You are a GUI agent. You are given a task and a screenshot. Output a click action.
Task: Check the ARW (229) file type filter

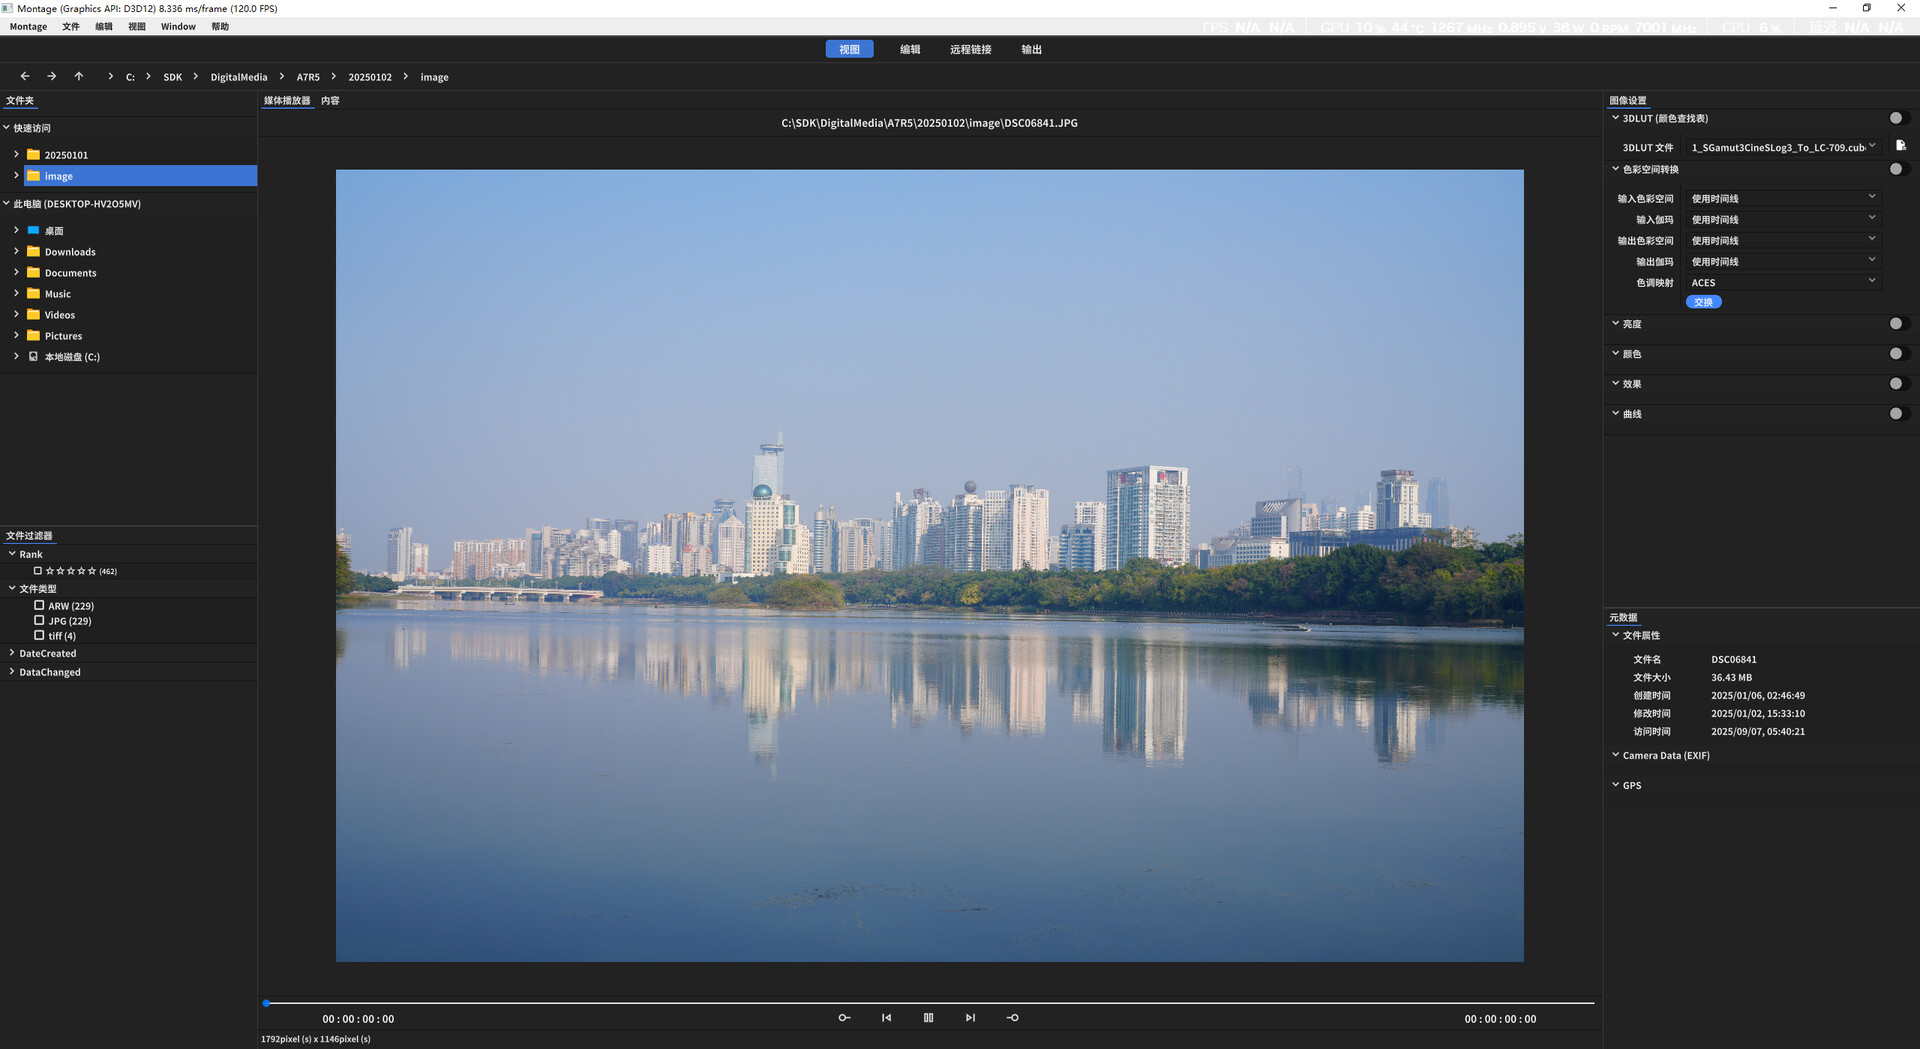[39, 606]
